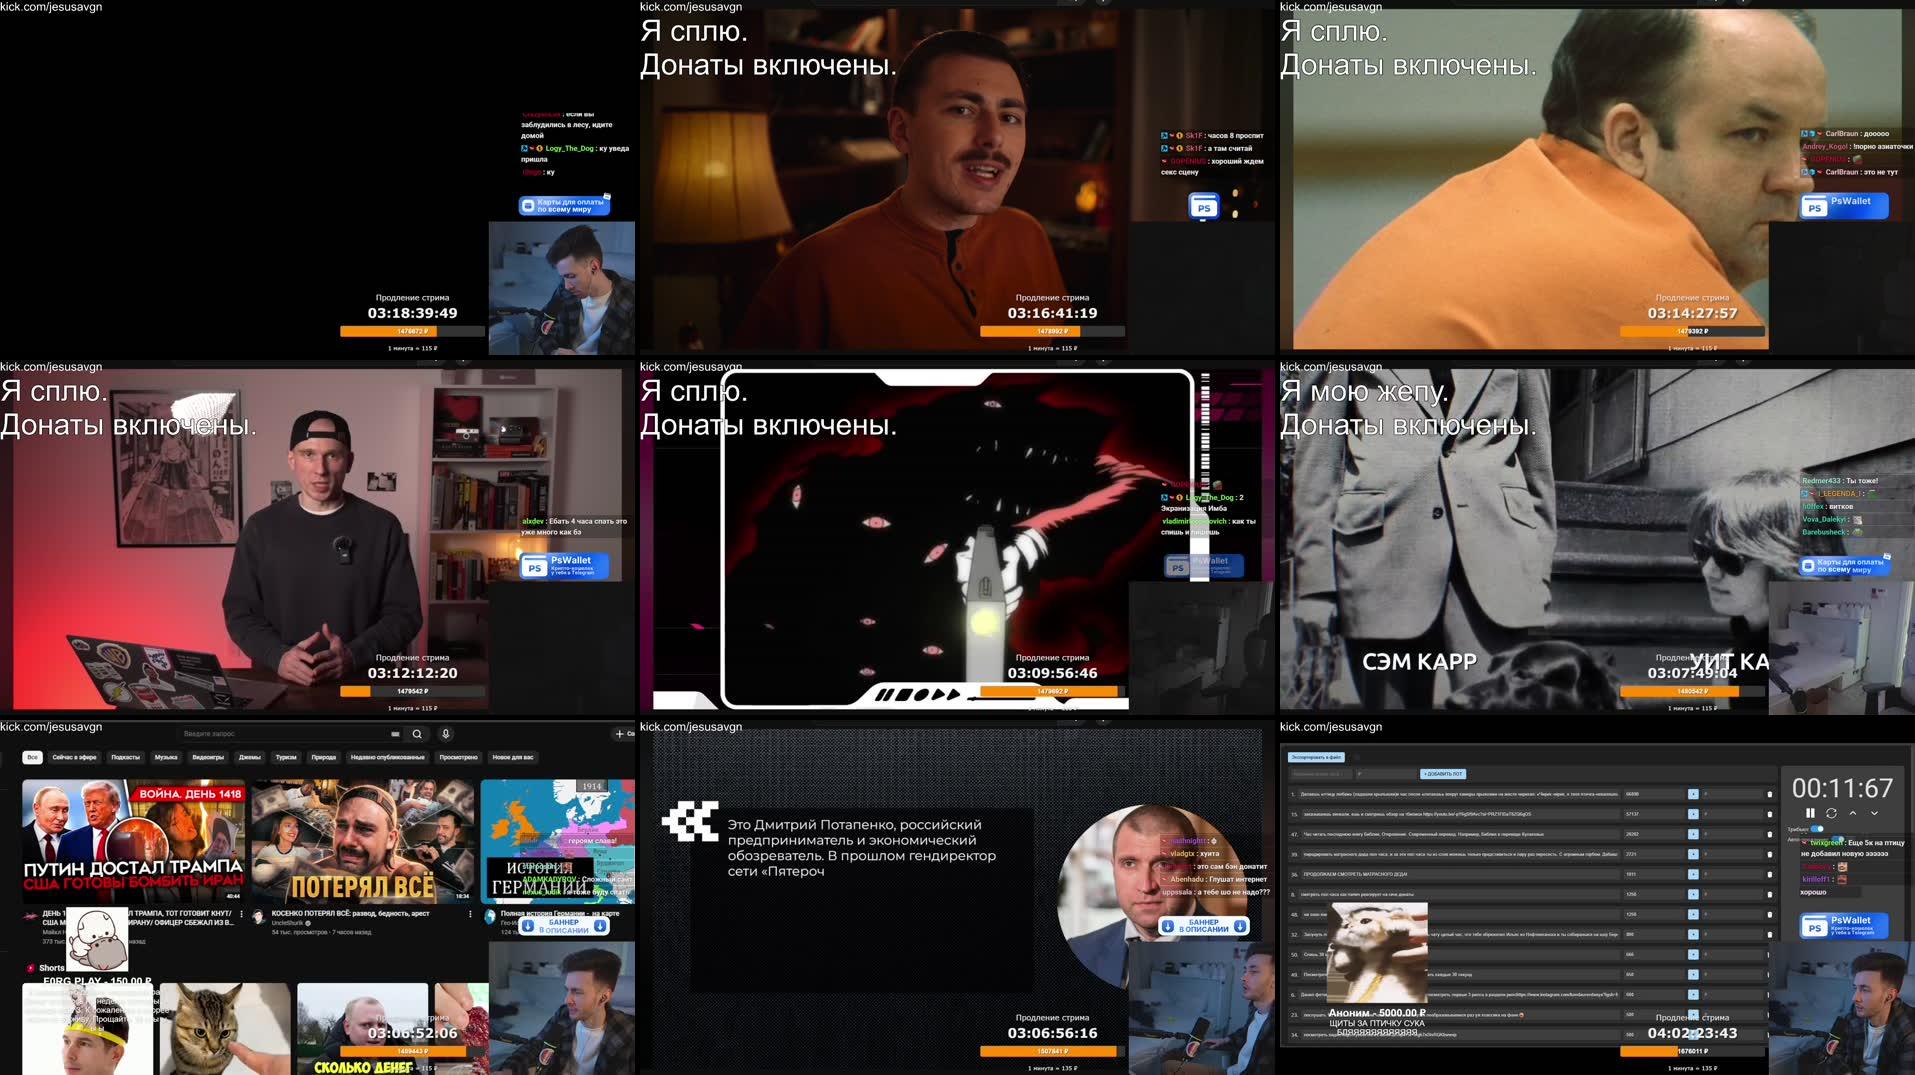Select the Сейчас в эфире filter chip

pyautogui.click(x=75, y=757)
